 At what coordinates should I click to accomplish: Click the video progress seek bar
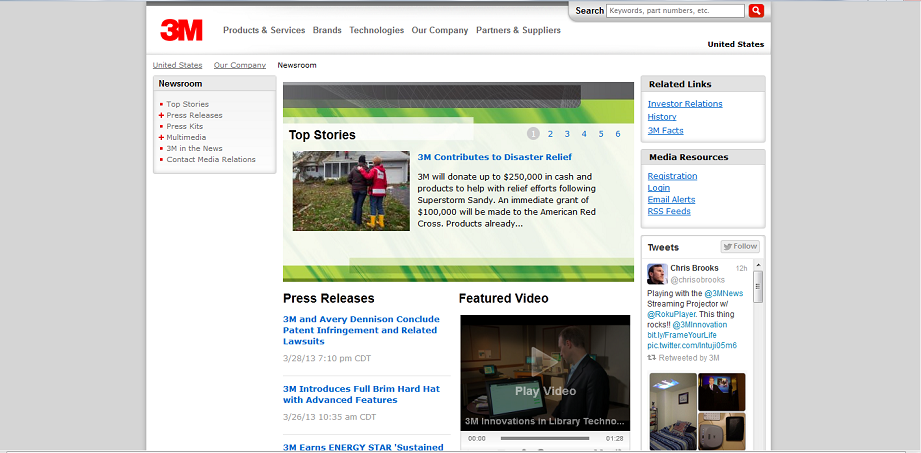point(545,438)
